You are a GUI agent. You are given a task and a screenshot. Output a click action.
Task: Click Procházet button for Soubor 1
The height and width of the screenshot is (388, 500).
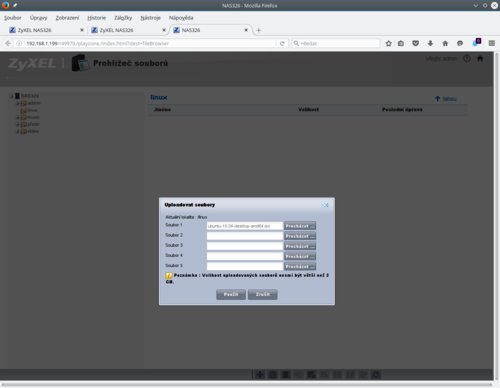click(x=300, y=226)
